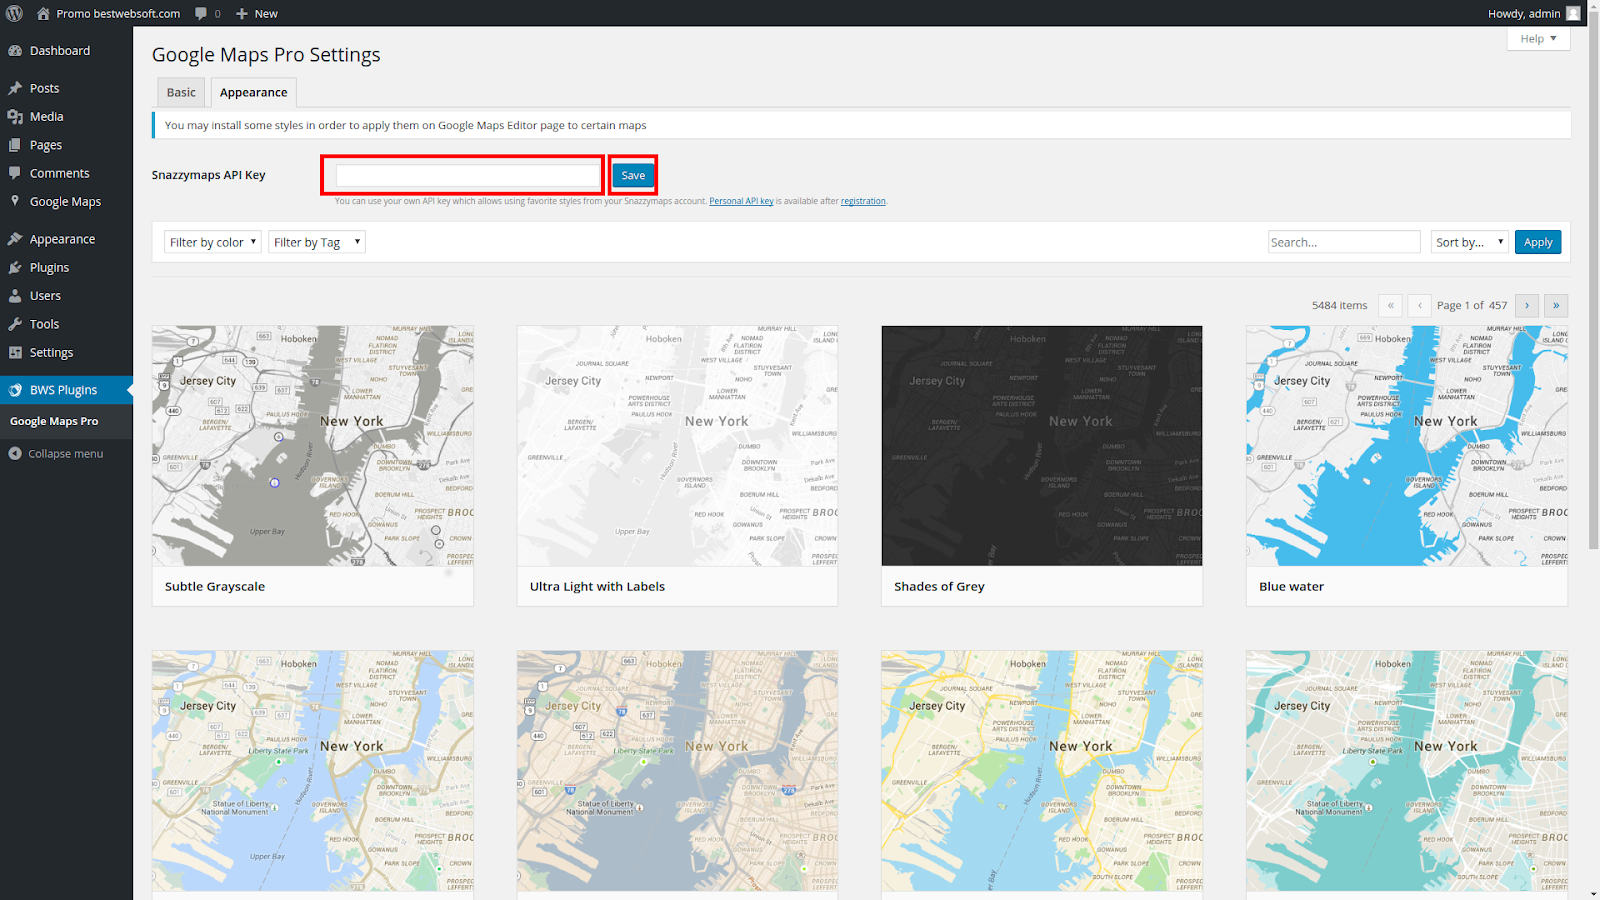Screen dimensions: 1600x900
Task: Click the Blue water style title
Action: [1291, 586]
